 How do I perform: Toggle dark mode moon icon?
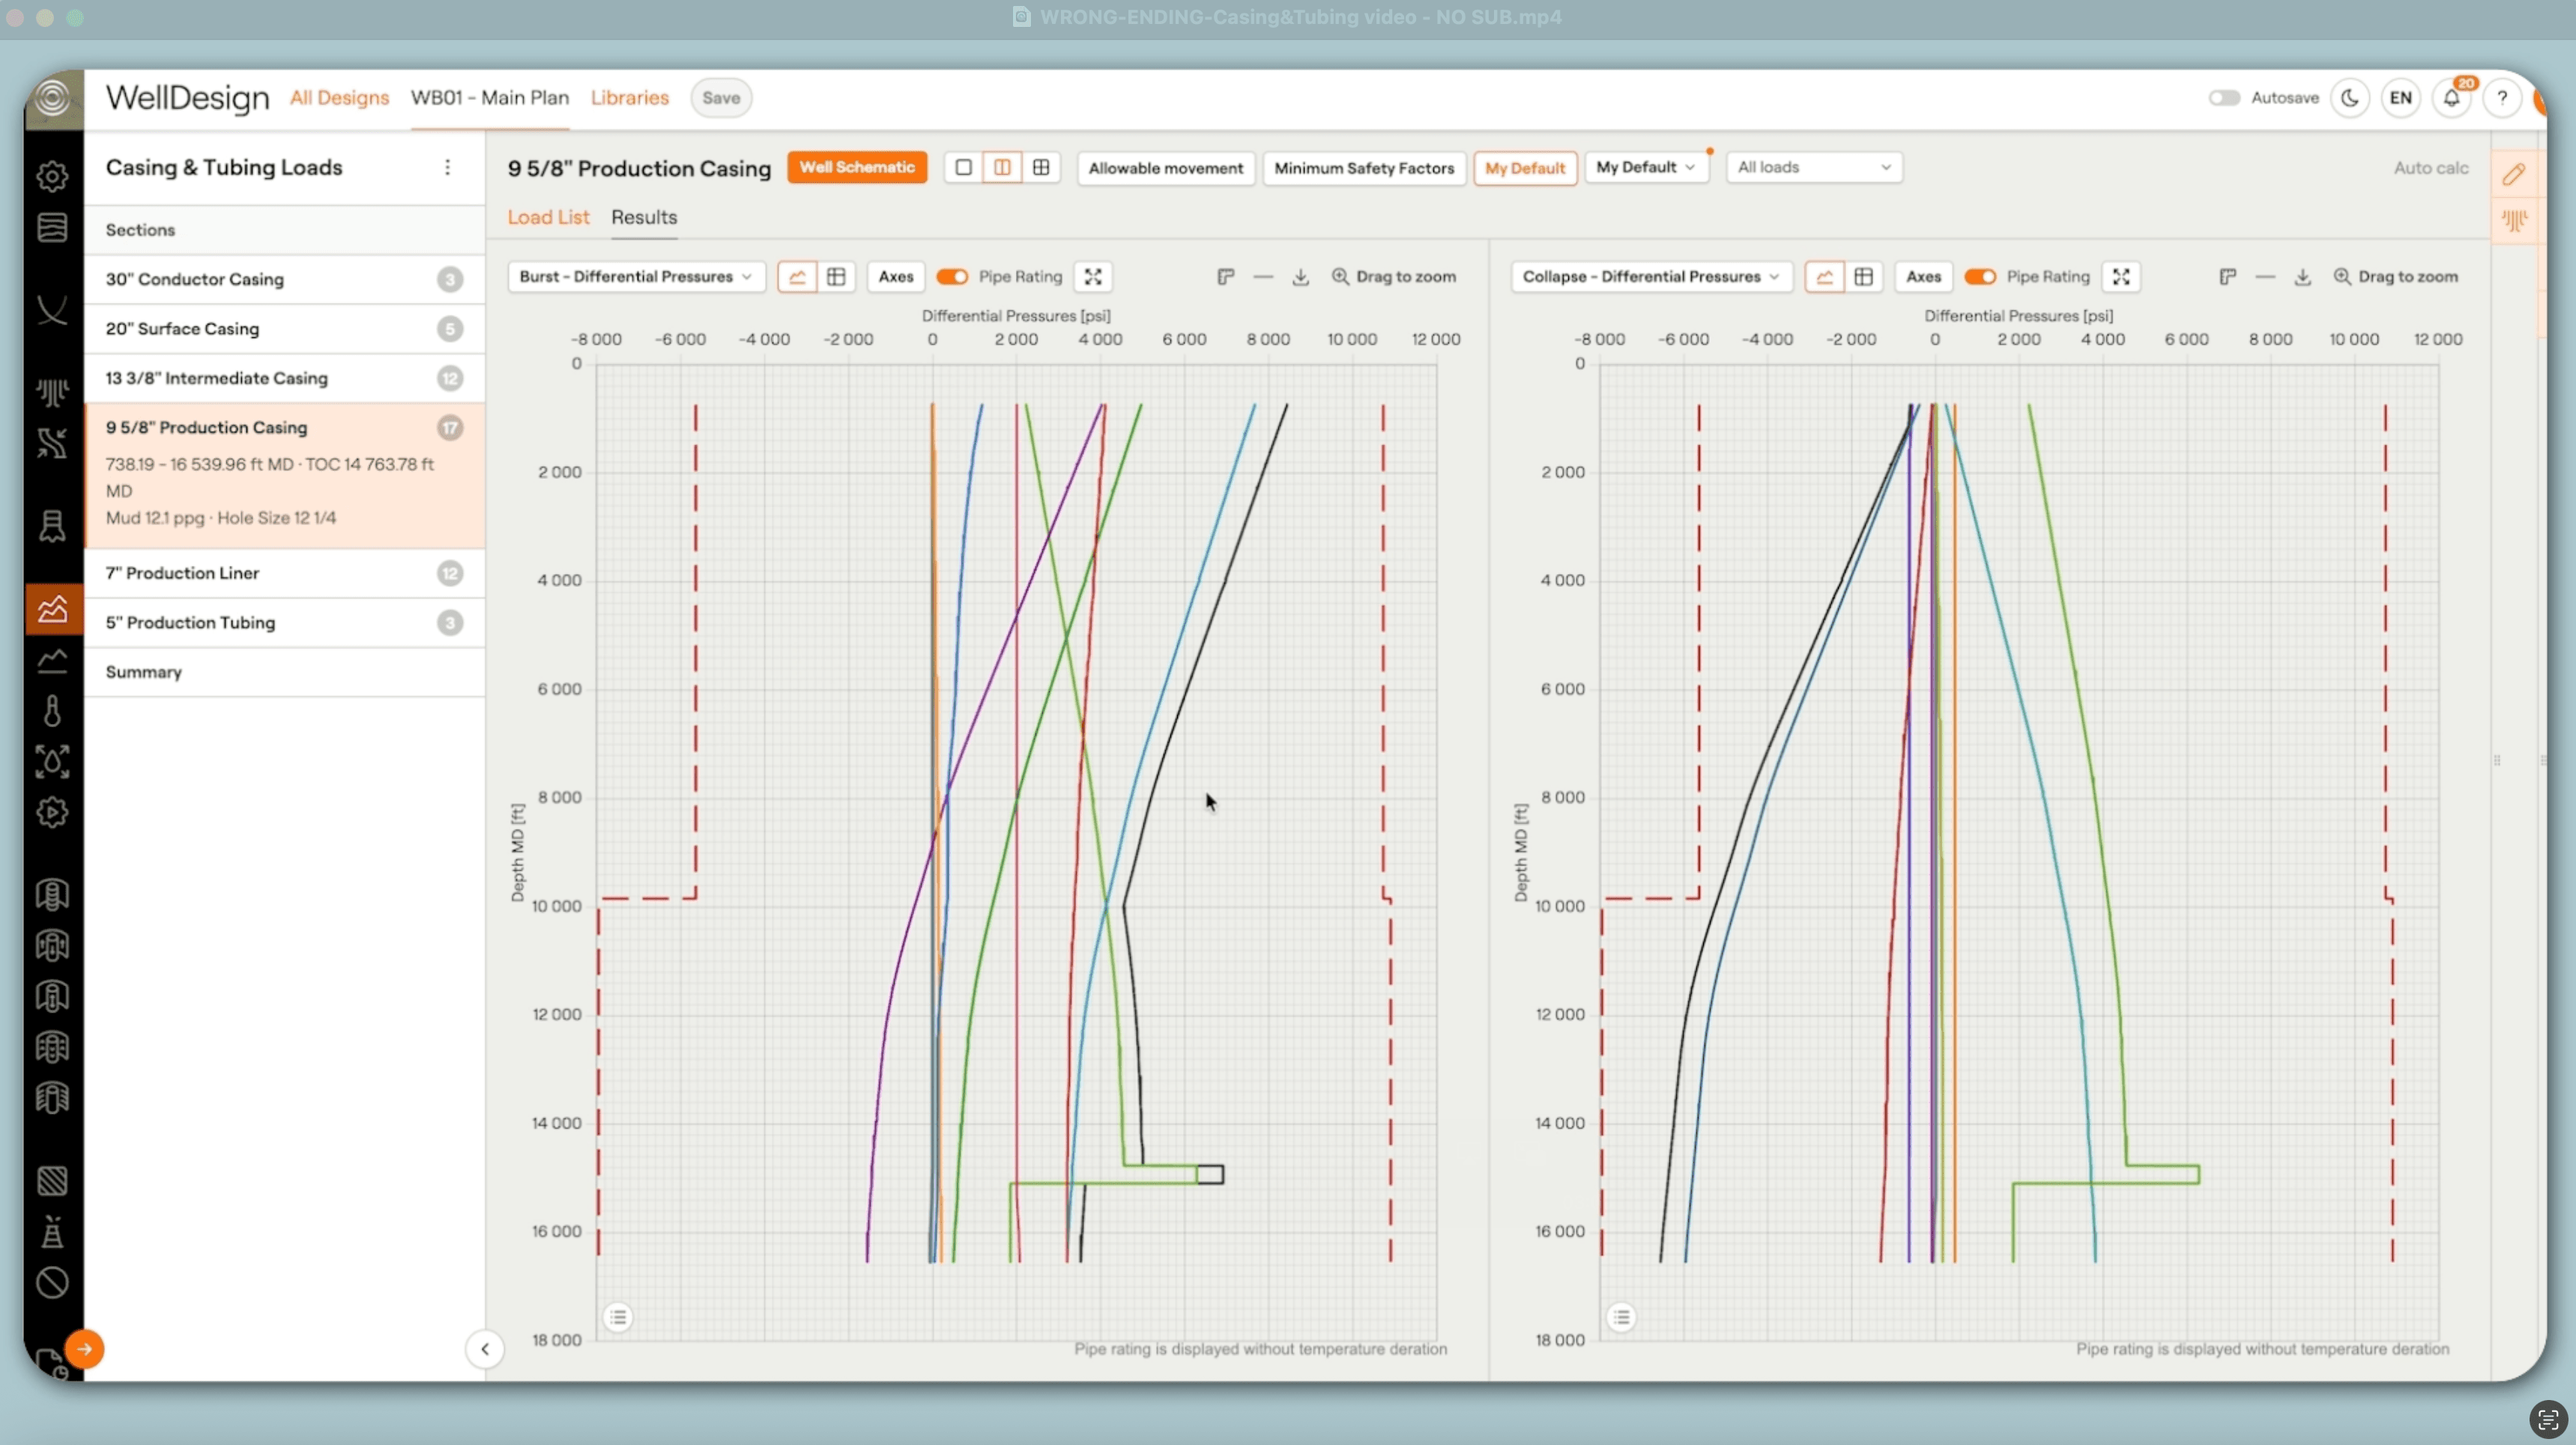coord(2349,98)
